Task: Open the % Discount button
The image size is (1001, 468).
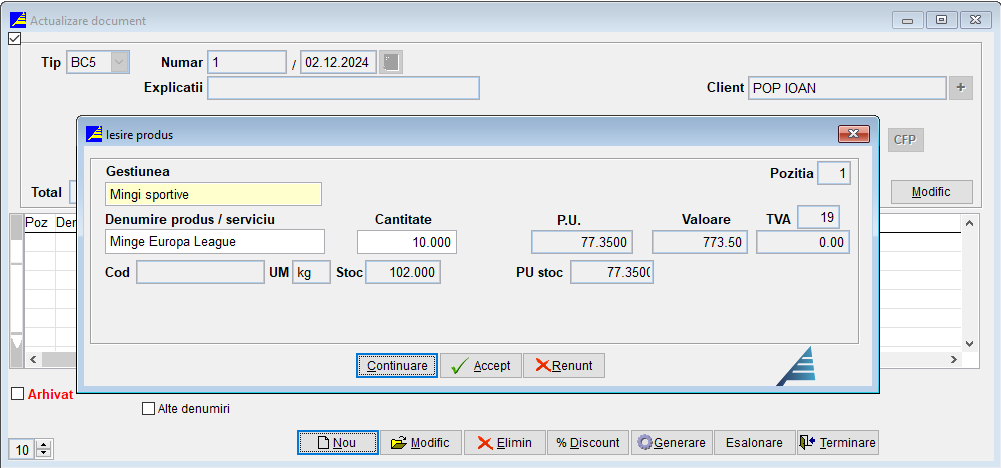Action: (x=587, y=443)
